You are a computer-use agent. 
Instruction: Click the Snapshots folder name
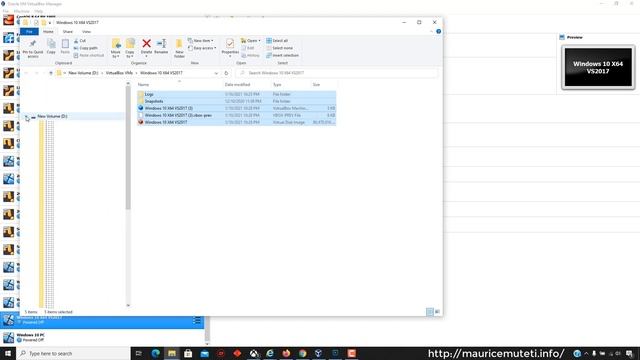tap(154, 101)
